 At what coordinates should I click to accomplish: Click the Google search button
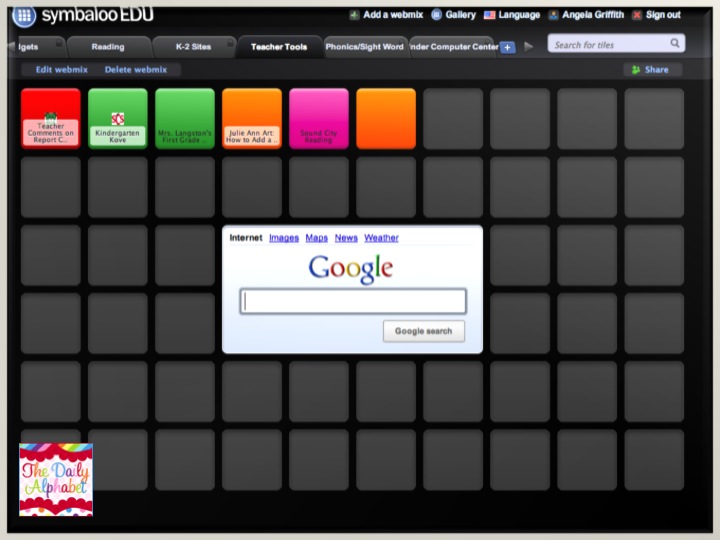point(423,331)
